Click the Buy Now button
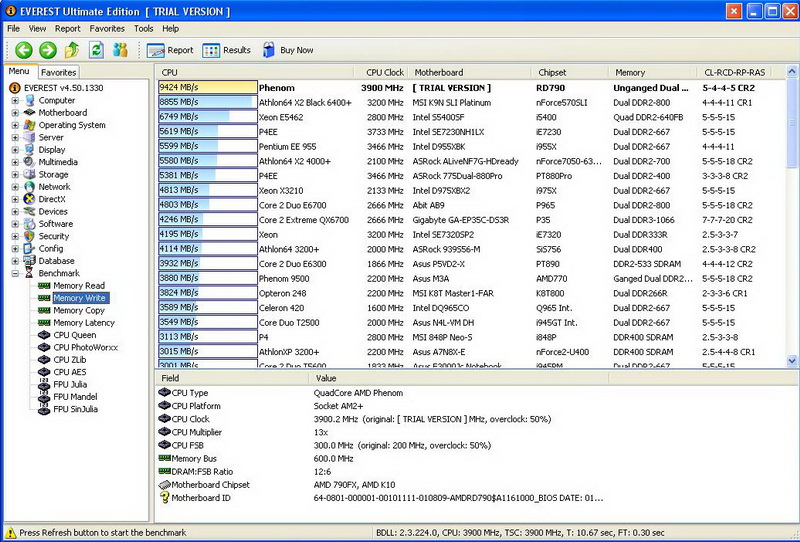The height and width of the screenshot is (542, 800). tap(288, 50)
